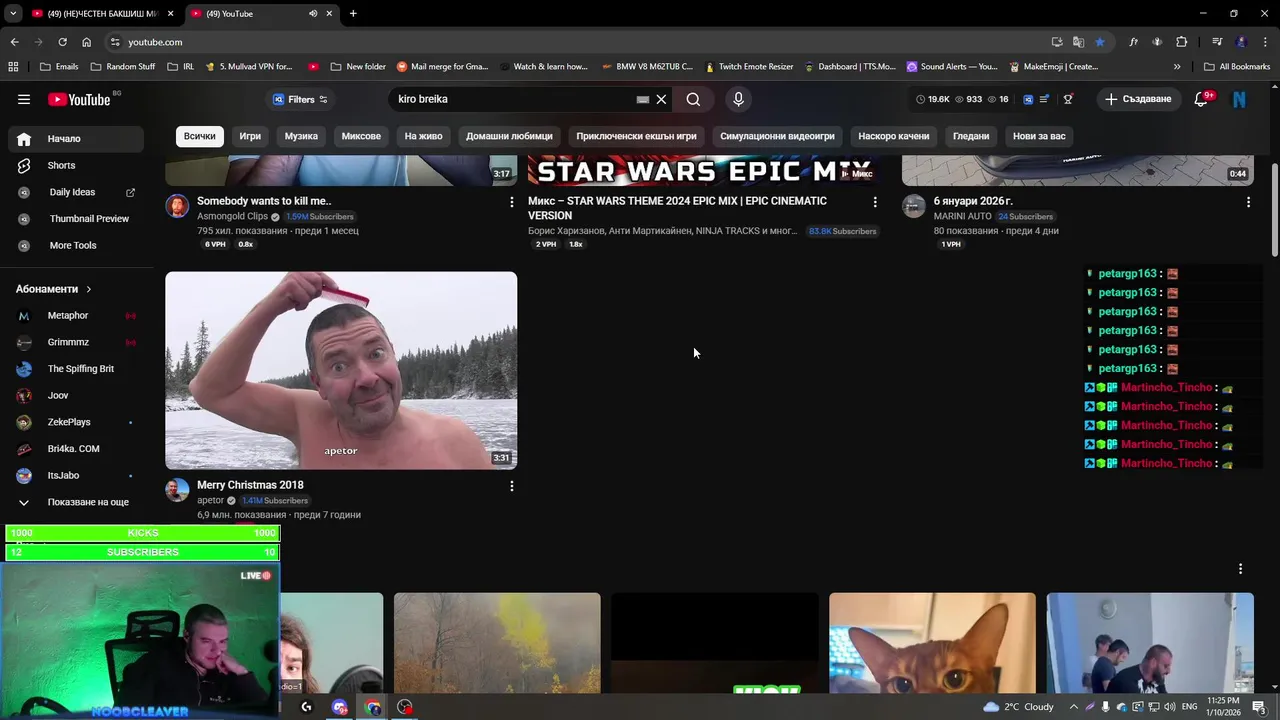Viewport: 1280px width, 720px height.
Task: Open the browser home page button
Action: [87, 42]
